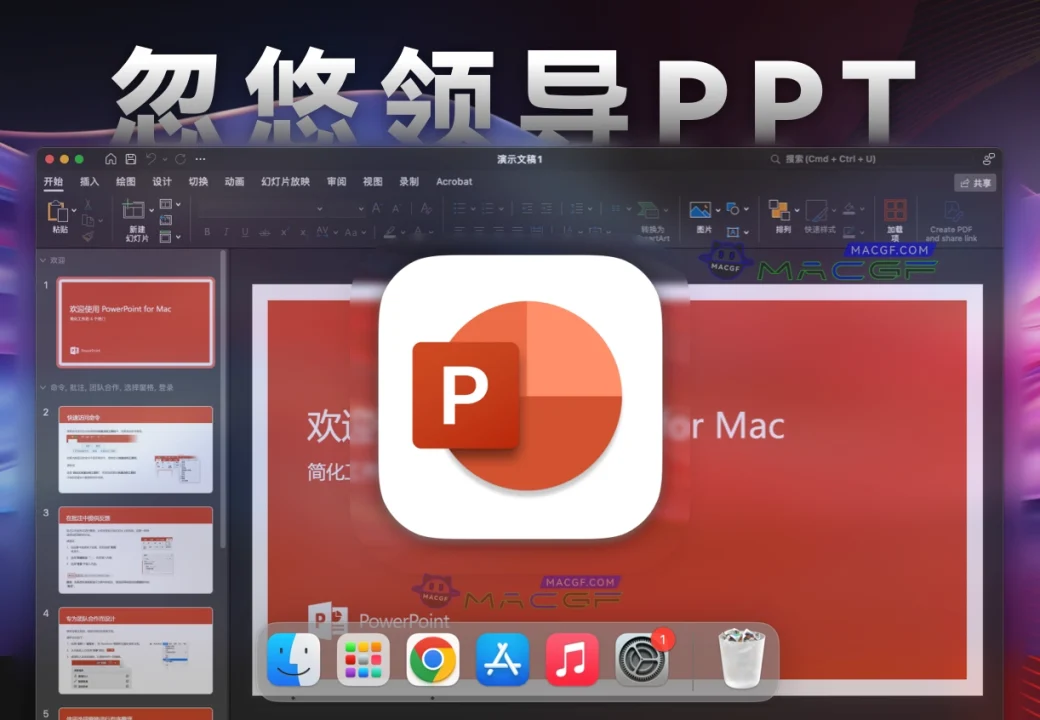Image resolution: width=1040 pixels, height=720 pixels.
Task: Open Google Chrome from the Dock
Action: (433, 659)
